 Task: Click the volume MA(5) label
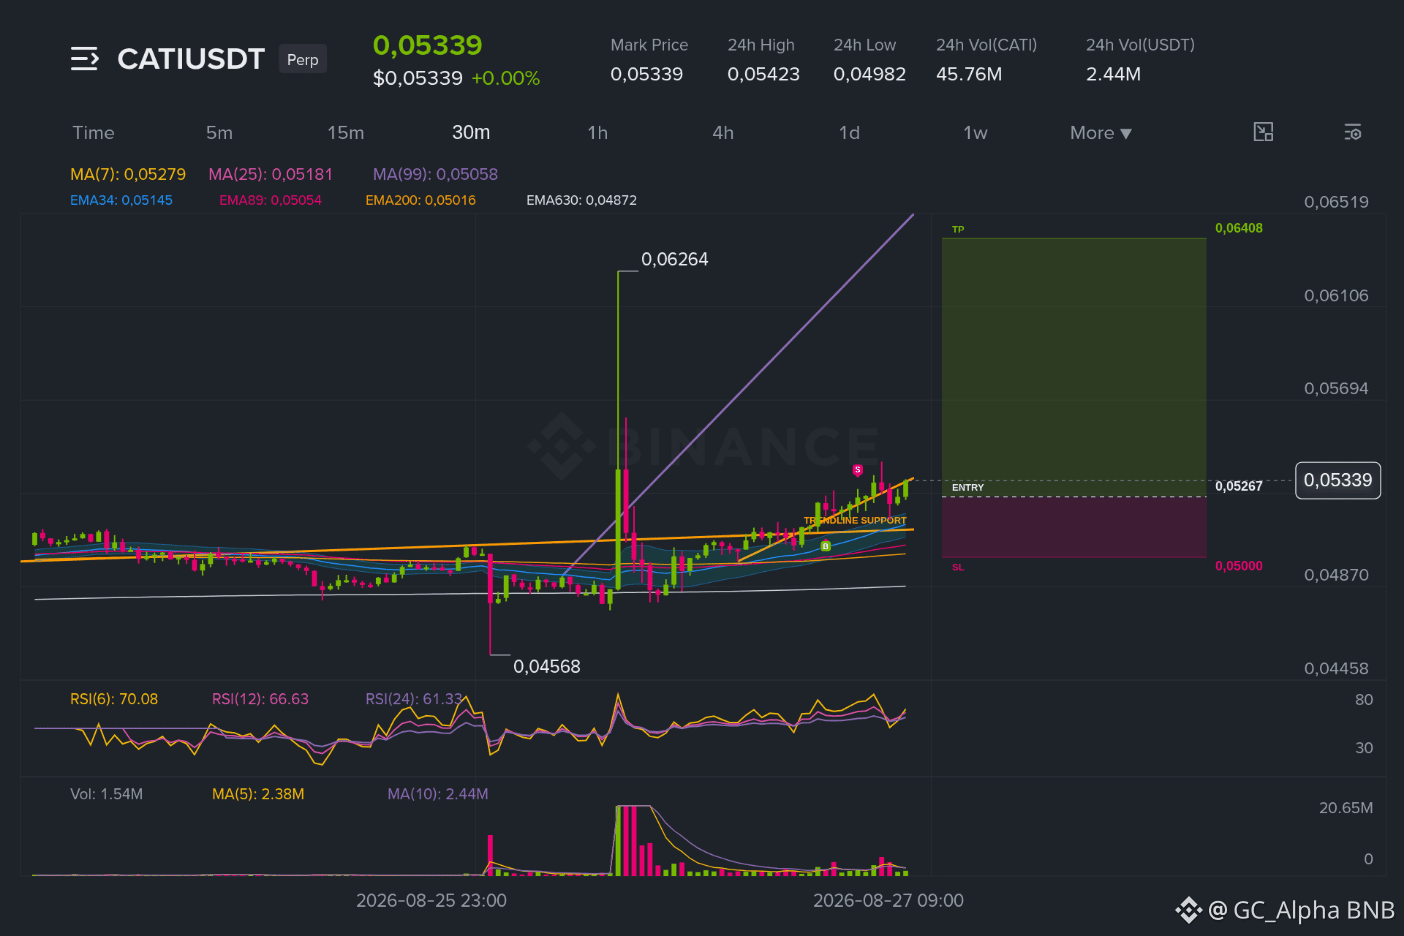(258, 794)
